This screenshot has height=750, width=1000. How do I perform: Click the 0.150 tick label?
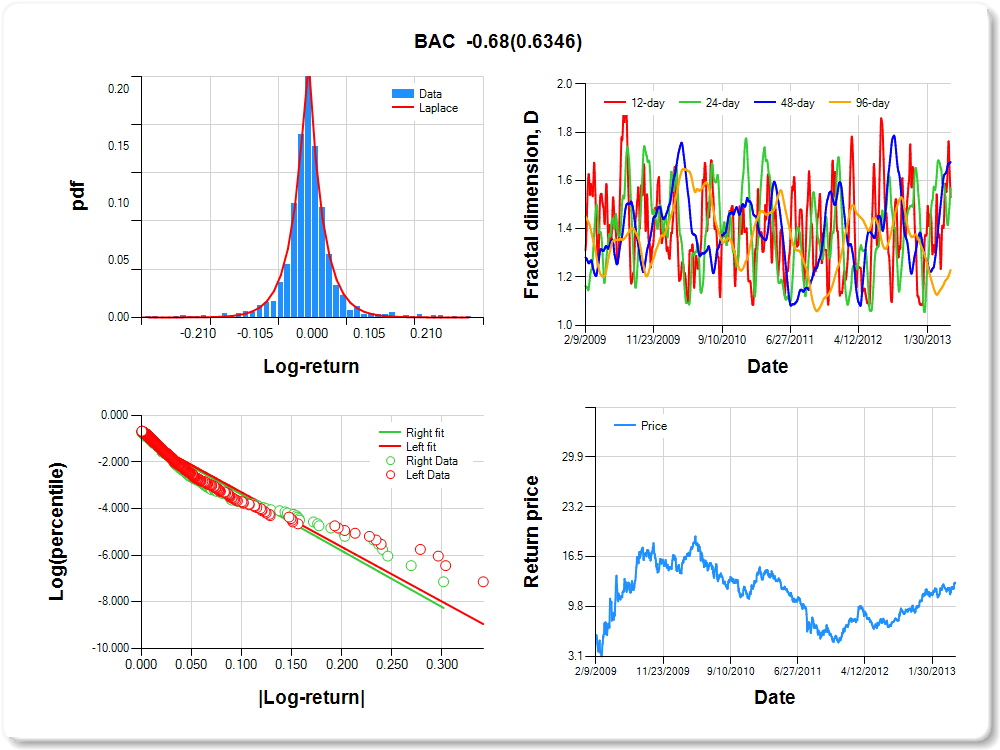pos(291,664)
